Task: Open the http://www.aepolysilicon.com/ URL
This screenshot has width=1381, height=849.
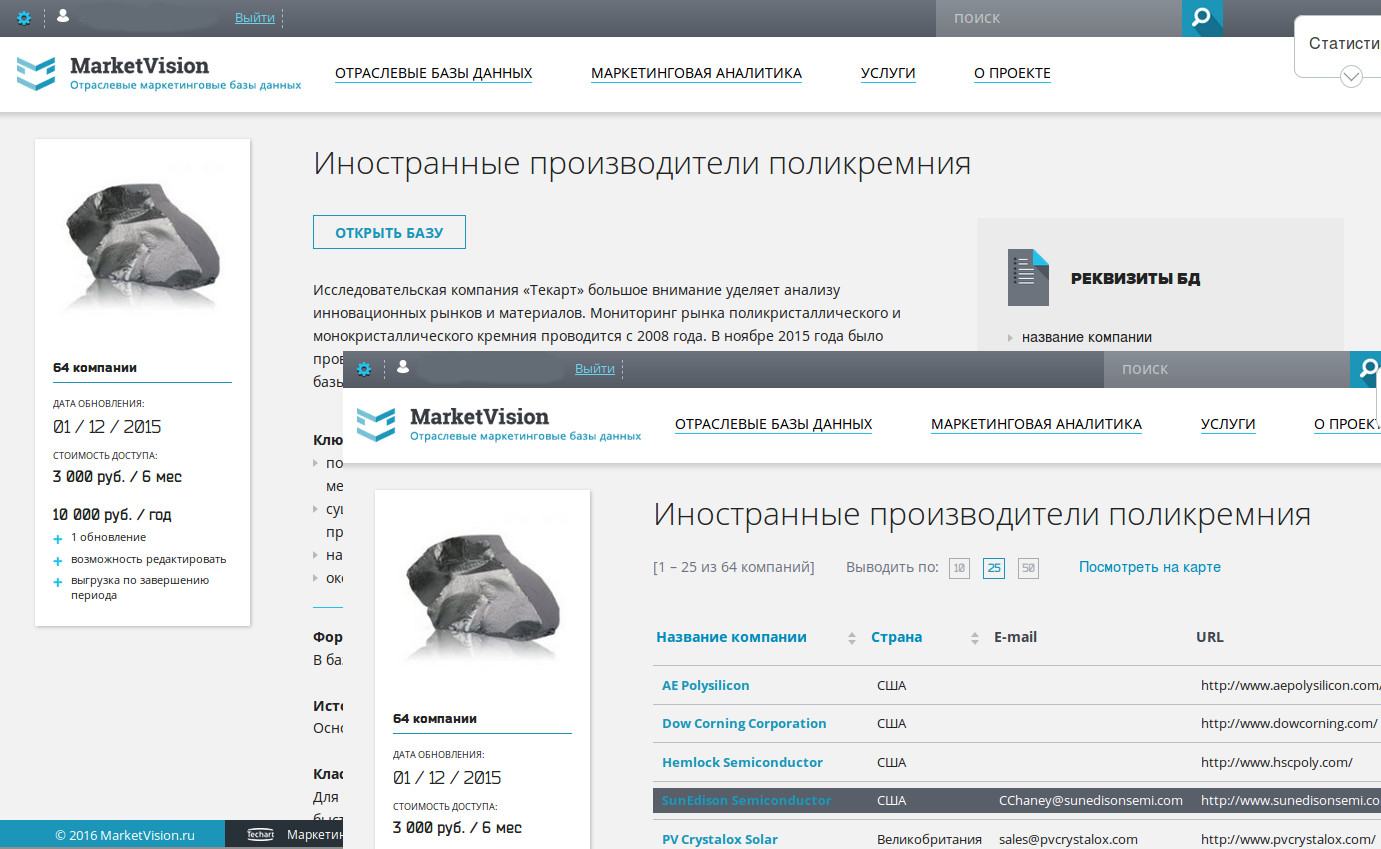Action: click(1291, 685)
